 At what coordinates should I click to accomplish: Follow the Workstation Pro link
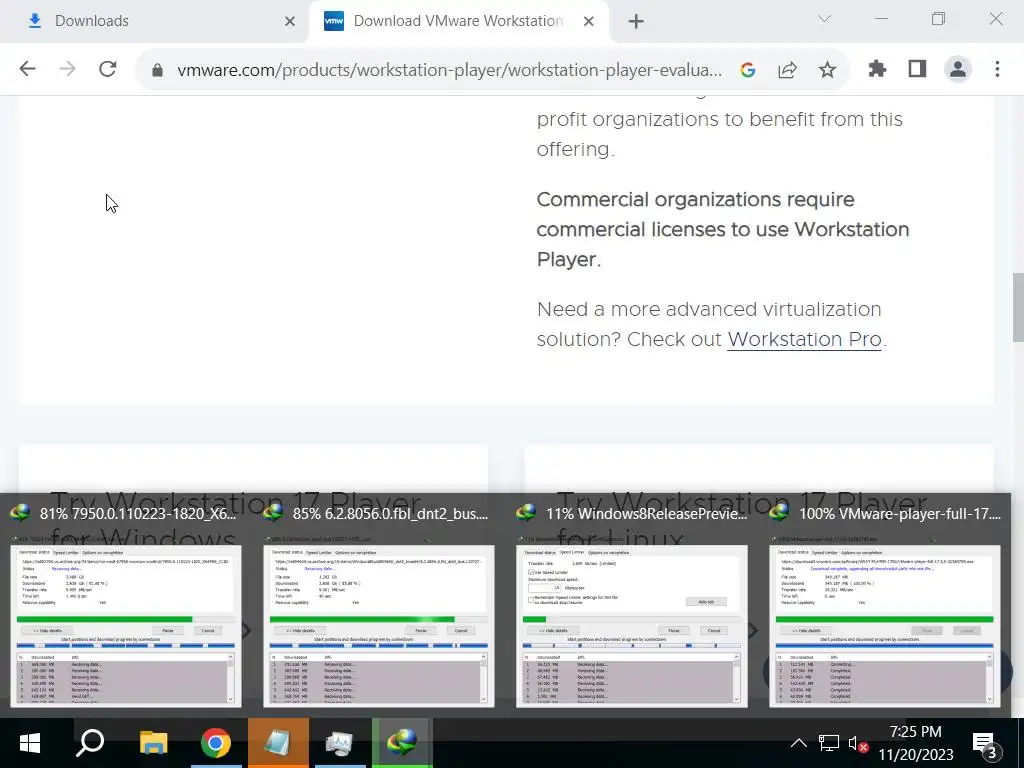(x=805, y=340)
